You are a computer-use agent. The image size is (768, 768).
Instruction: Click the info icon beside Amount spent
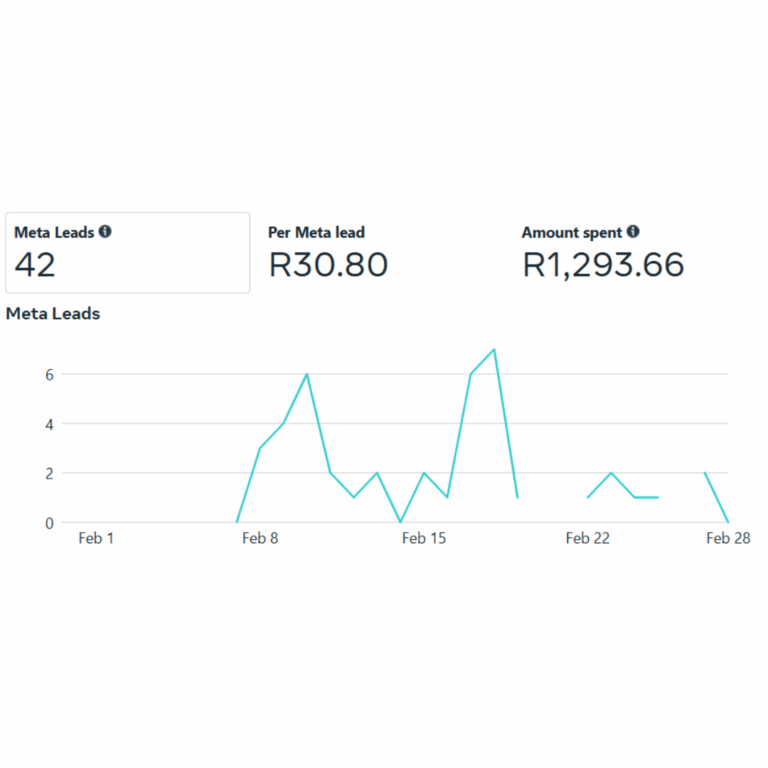633,231
